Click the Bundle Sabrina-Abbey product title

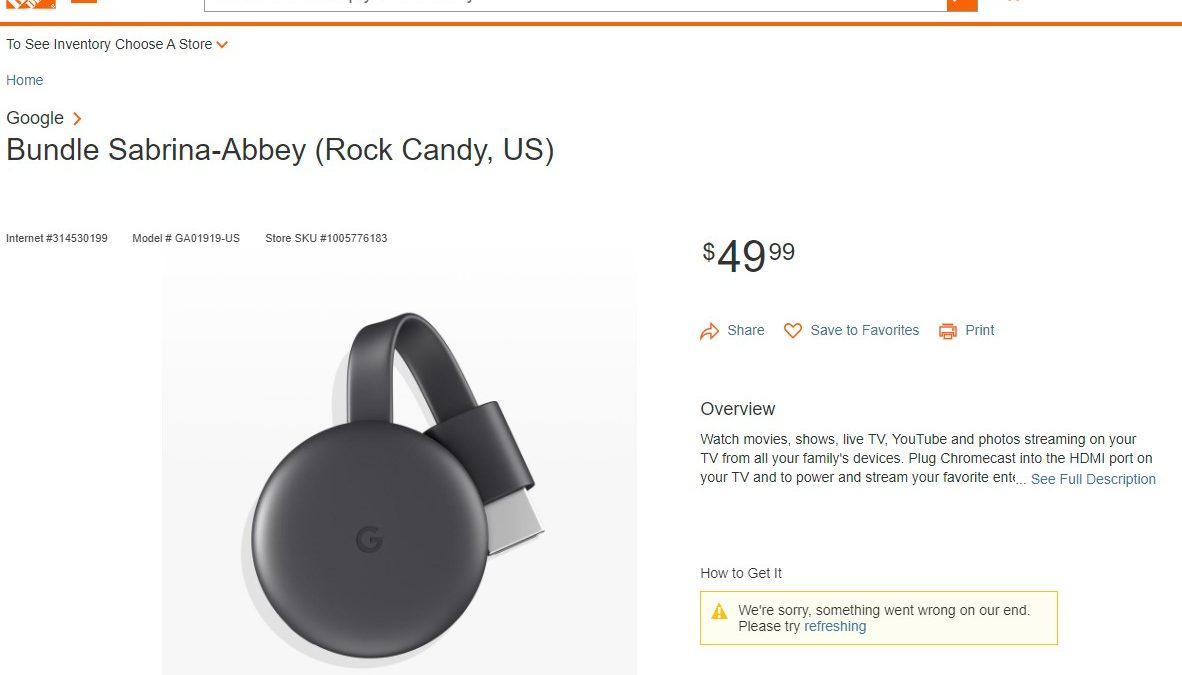280,150
